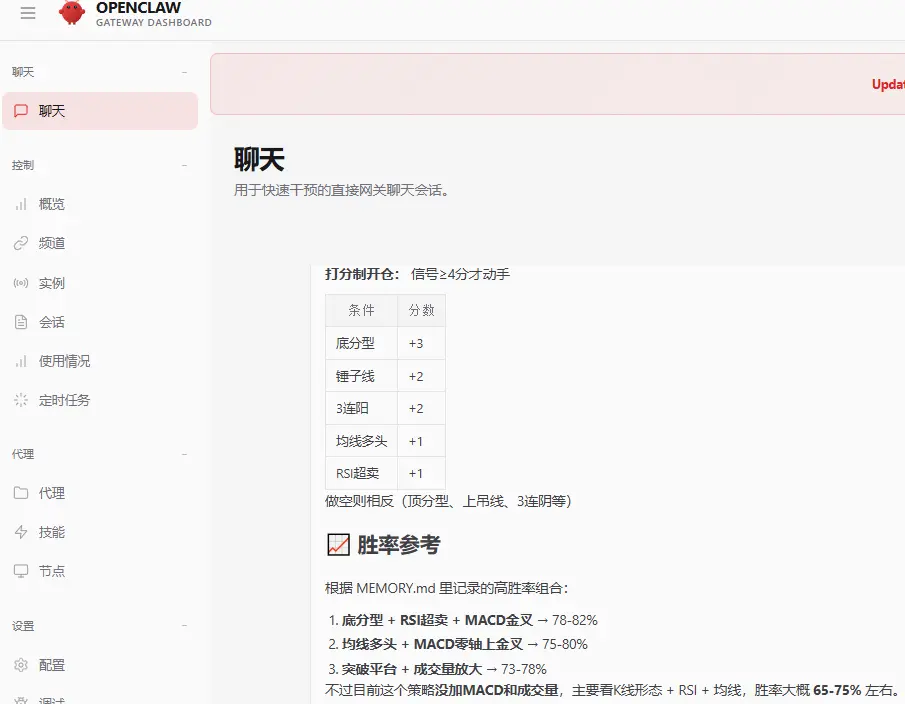Open 会话 using the document icon
Image resolution: width=905 pixels, height=704 pixels.
click(19, 322)
